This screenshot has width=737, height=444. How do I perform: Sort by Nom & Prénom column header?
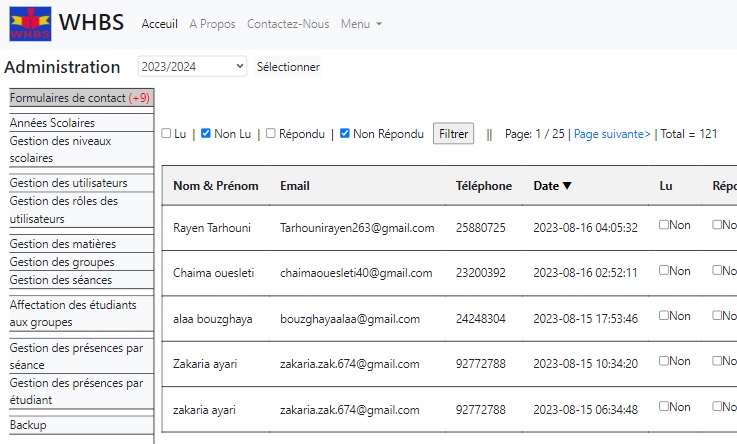click(x=215, y=186)
